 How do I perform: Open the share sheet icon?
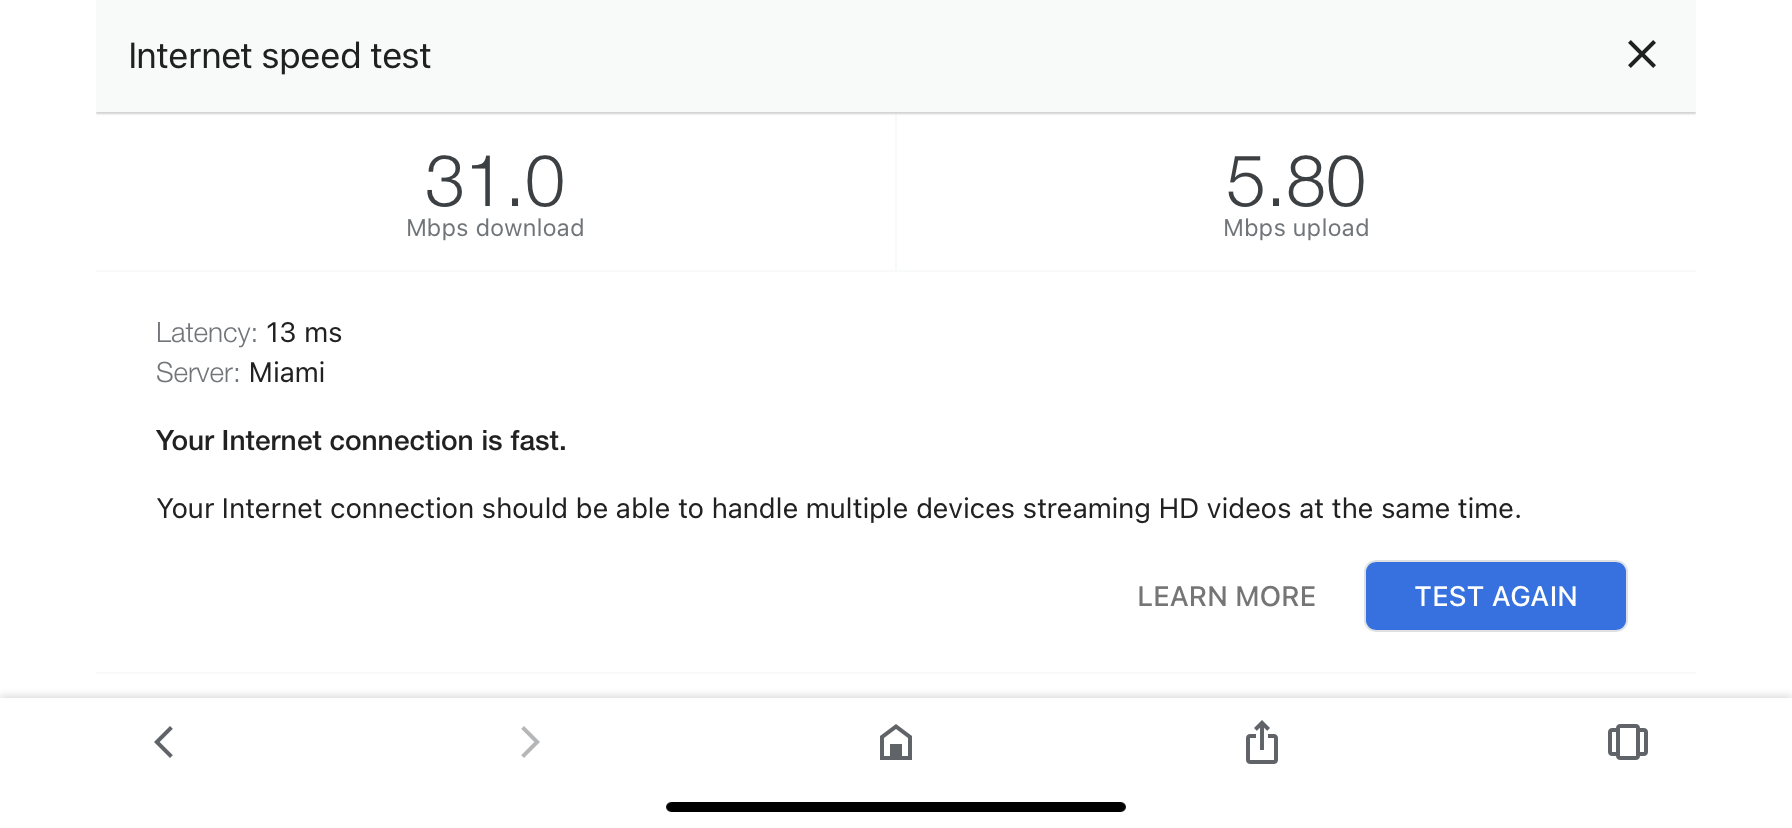pyautogui.click(x=1262, y=742)
